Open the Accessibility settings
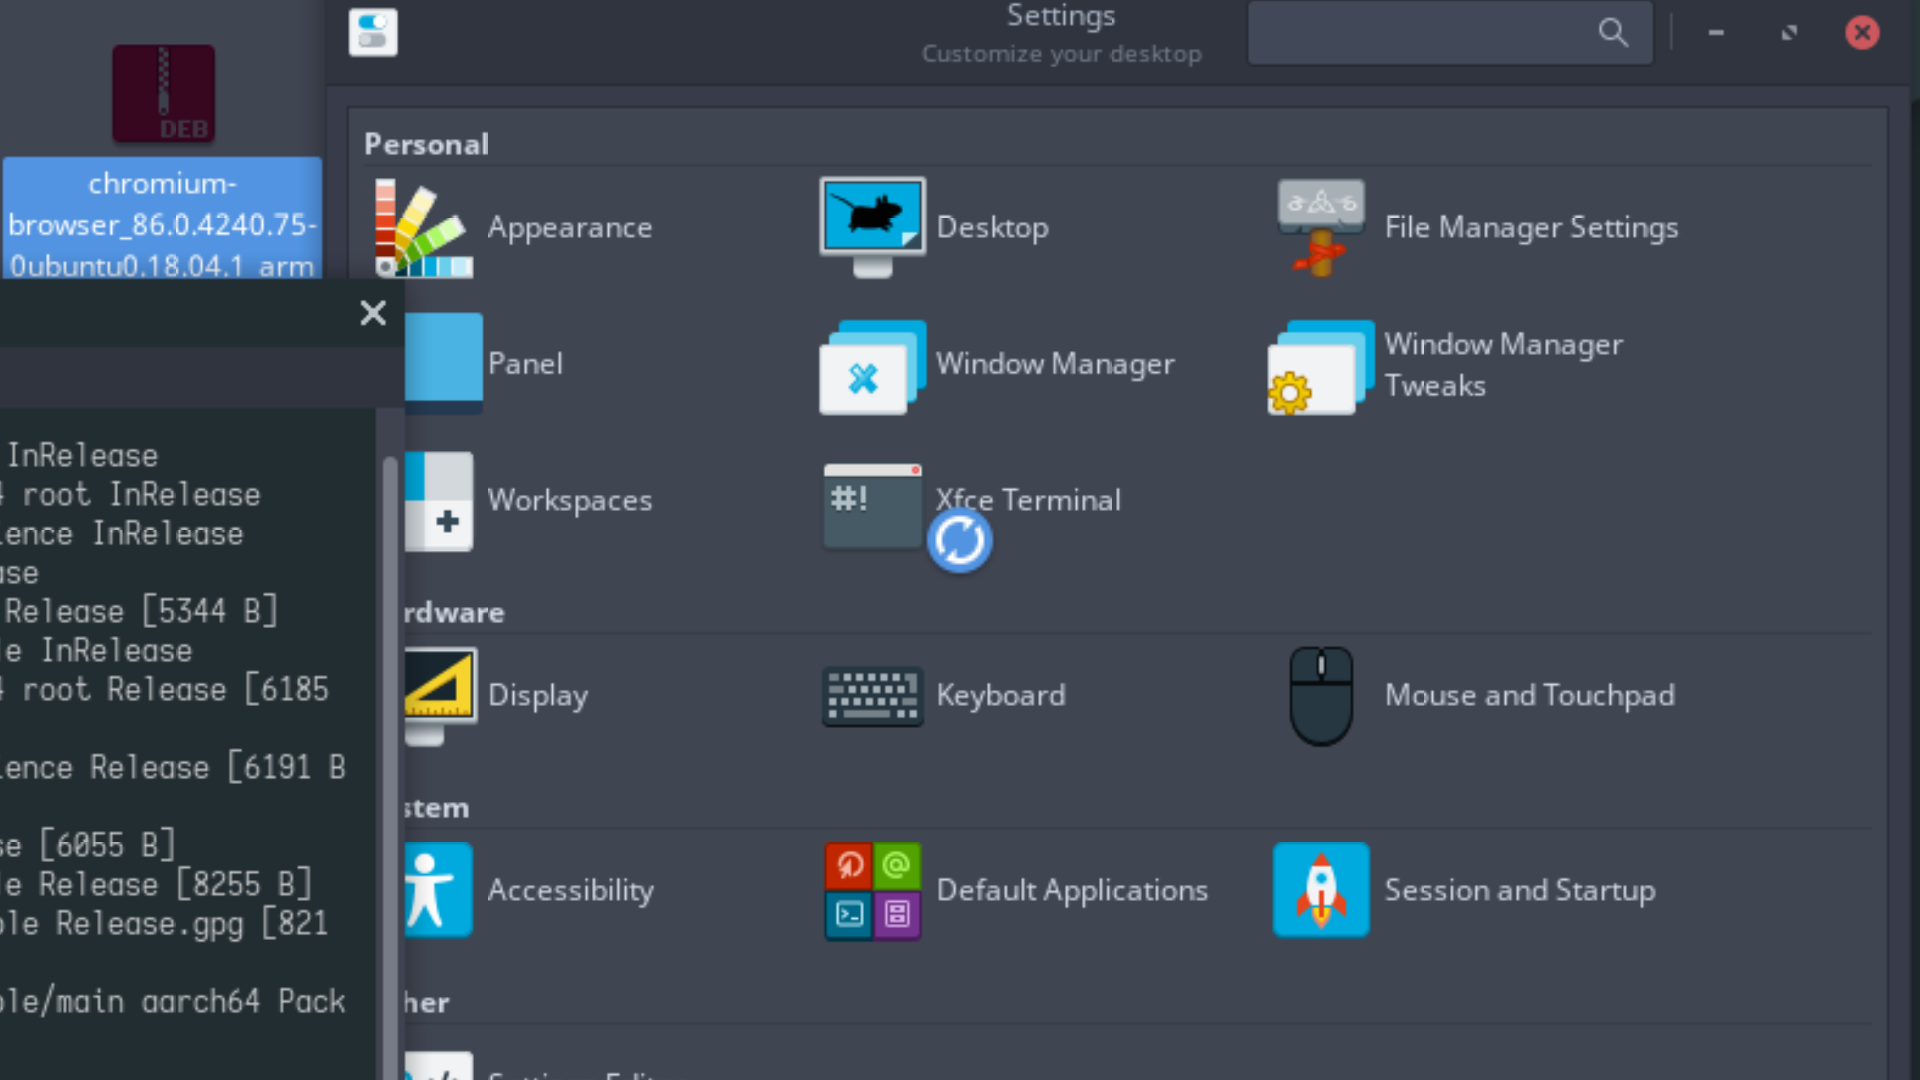The image size is (1920, 1080). (x=571, y=890)
